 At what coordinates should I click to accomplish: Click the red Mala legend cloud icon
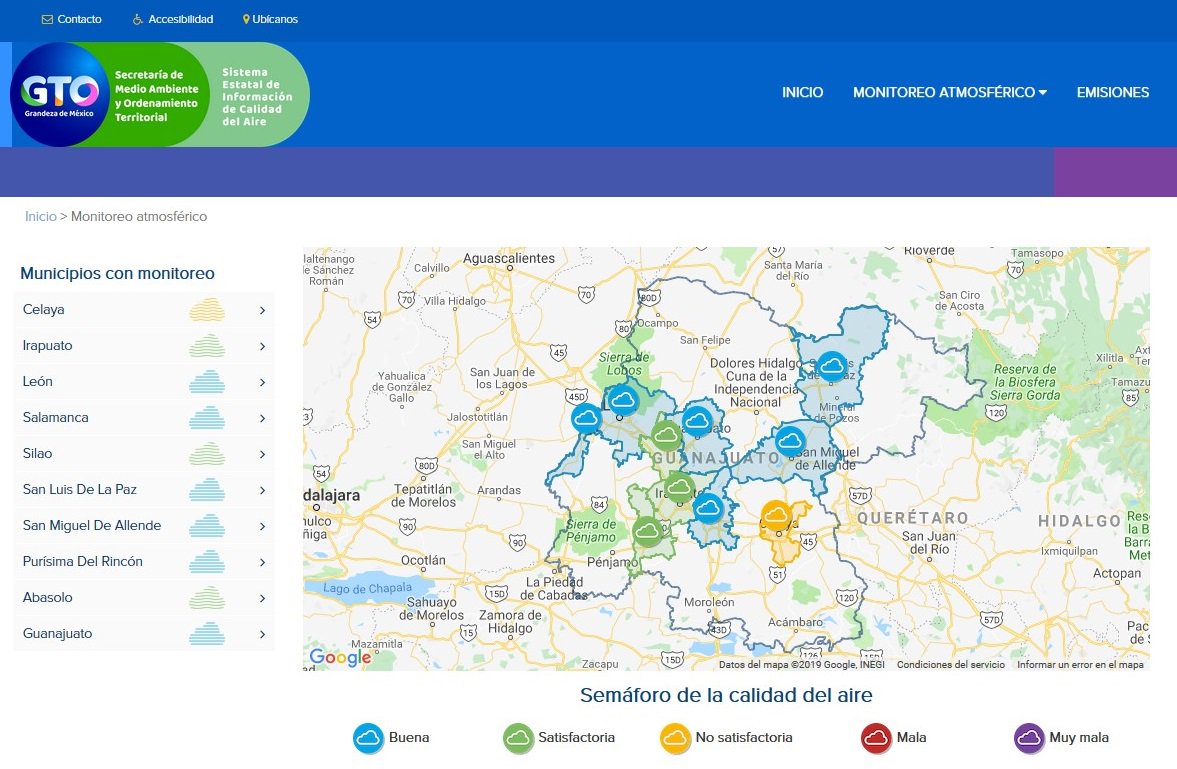(876, 738)
